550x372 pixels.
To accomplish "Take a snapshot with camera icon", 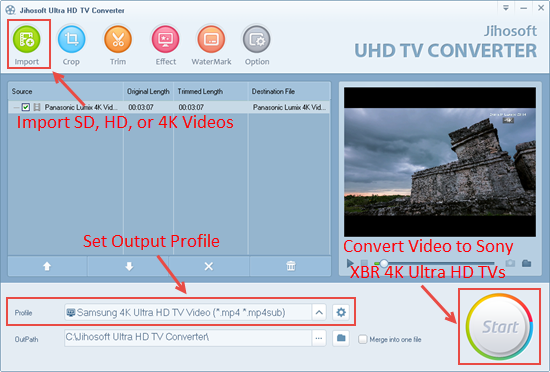I will [x=510, y=263].
